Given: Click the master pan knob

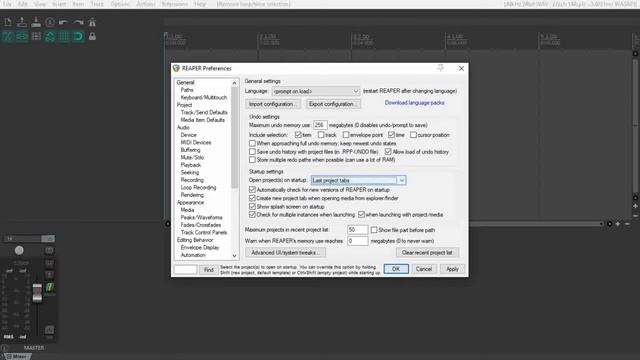Looking at the screenshot, I should (x=19, y=250).
